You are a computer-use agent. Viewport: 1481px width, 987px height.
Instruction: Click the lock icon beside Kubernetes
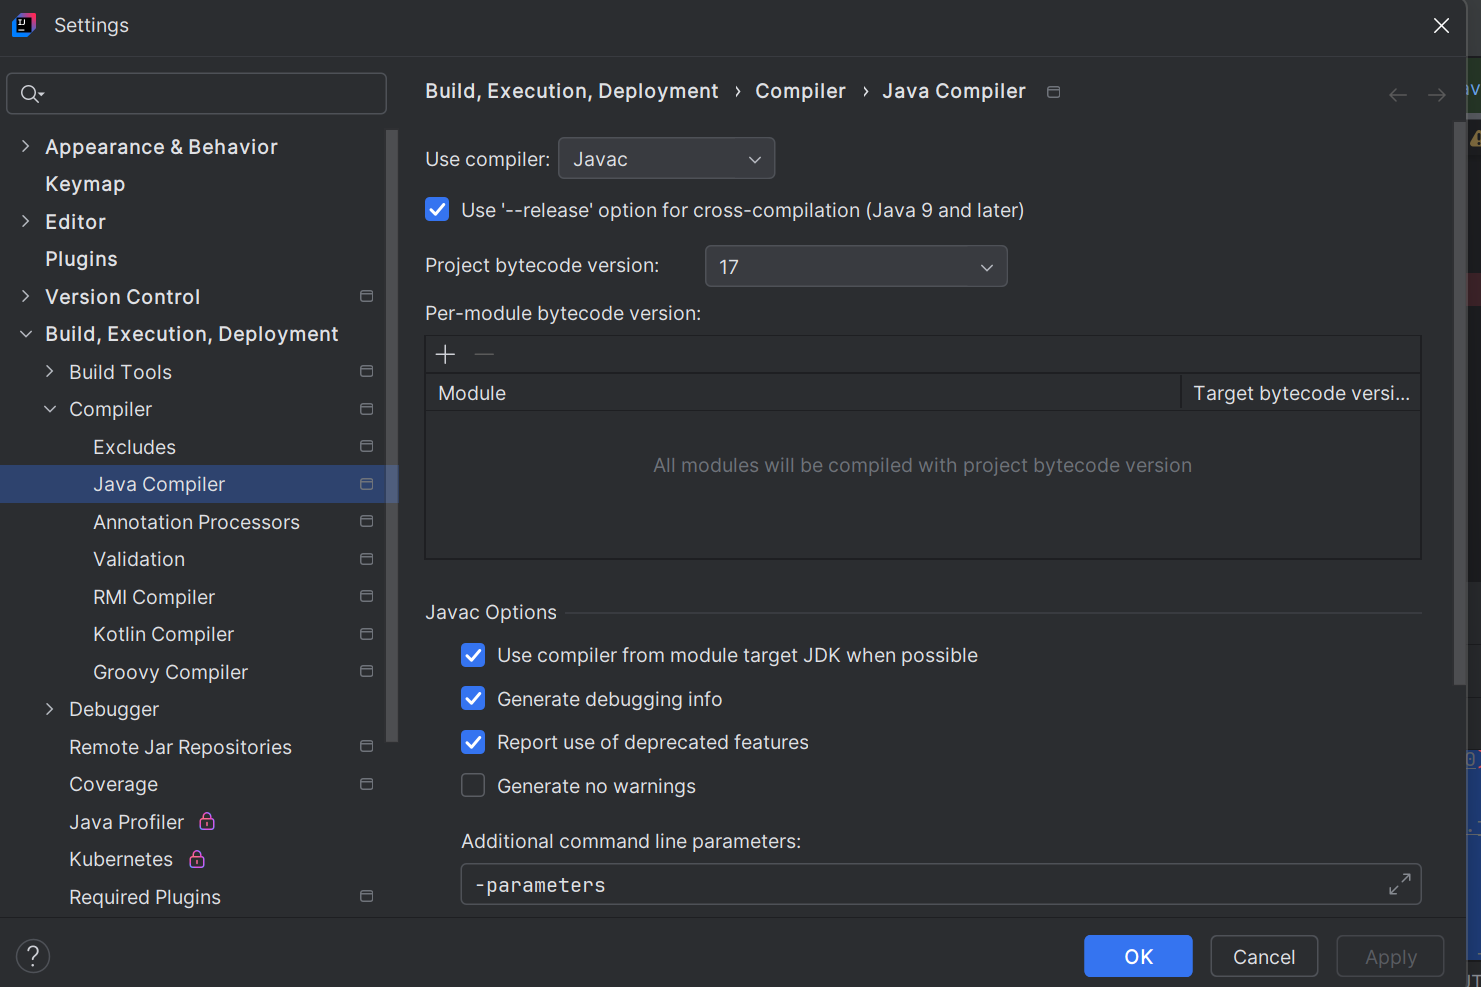[197, 859]
